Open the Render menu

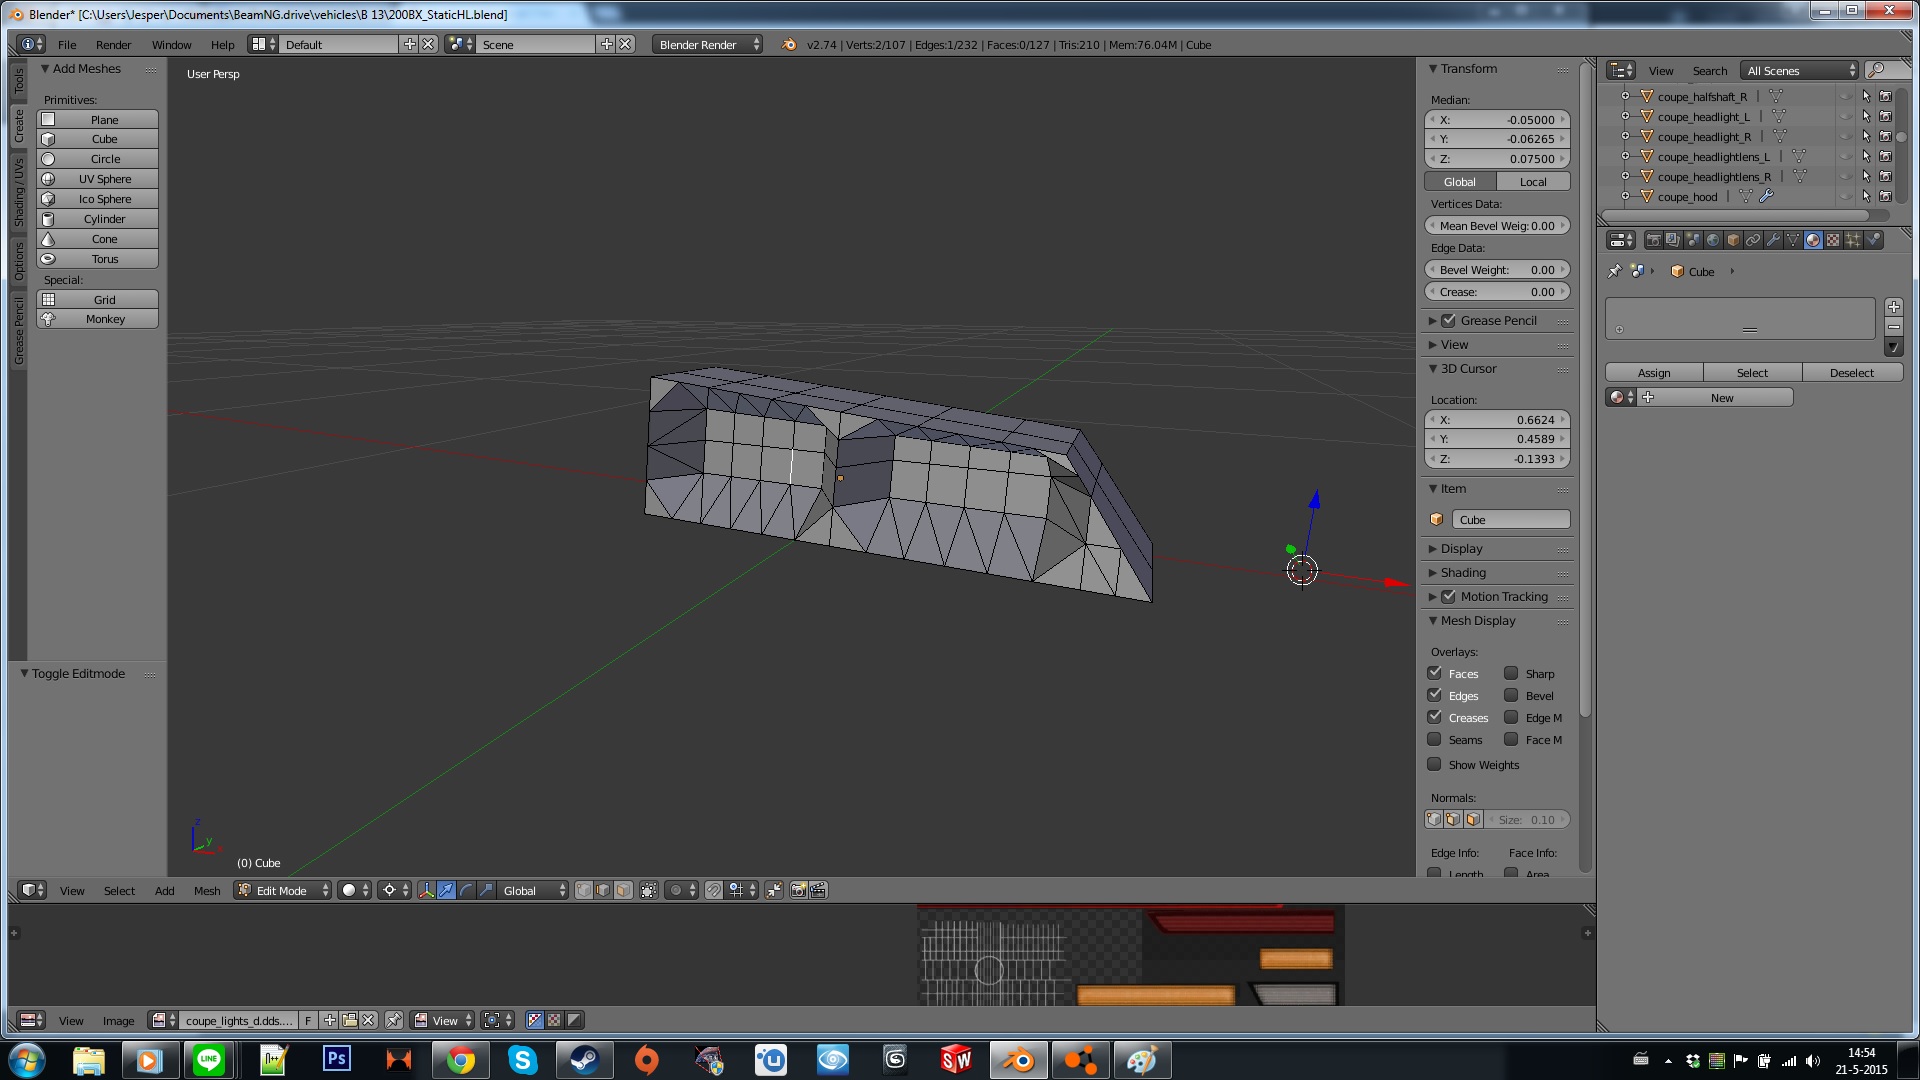(113, 44)
